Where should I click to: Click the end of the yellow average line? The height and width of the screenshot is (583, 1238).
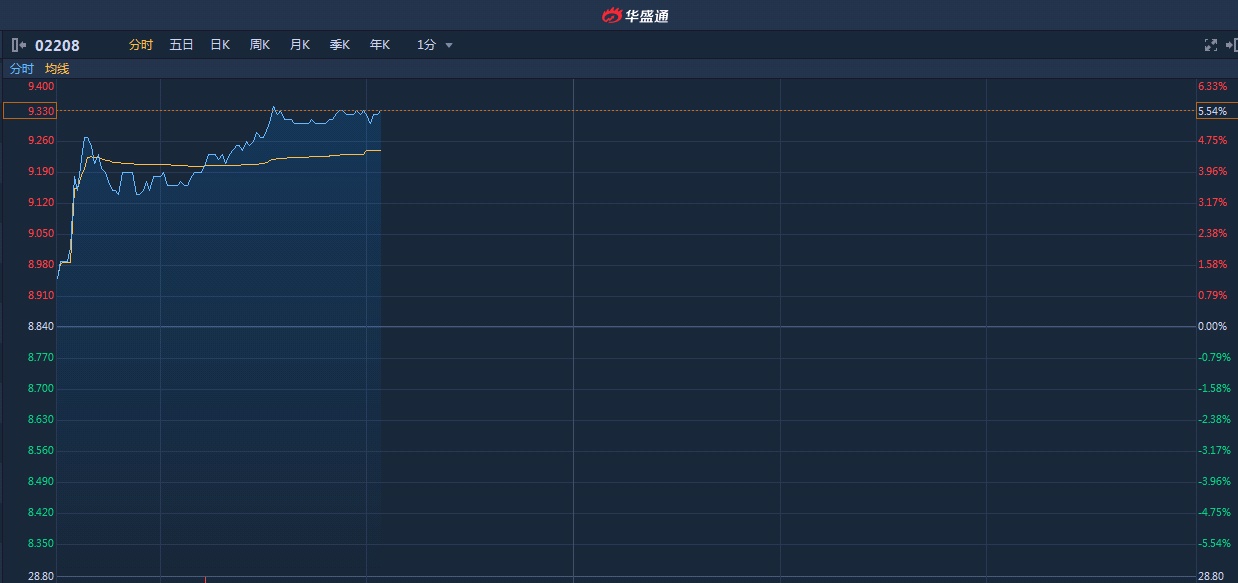tap(380, 150)
